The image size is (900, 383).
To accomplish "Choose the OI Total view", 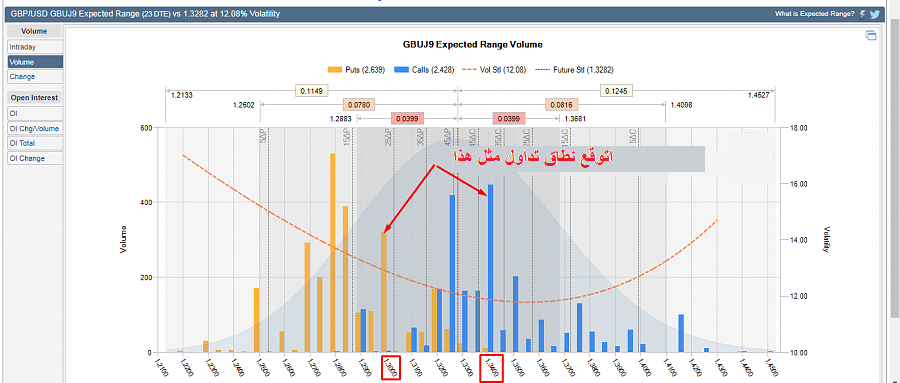I will (34, 144).
